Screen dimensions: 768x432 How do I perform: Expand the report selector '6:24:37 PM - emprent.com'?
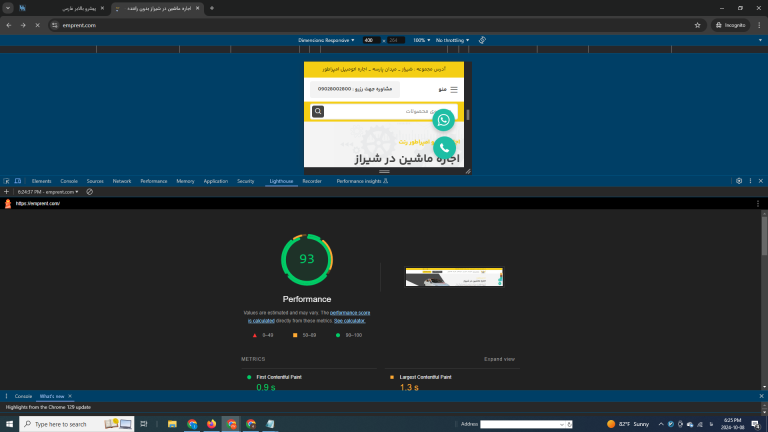click(x=48, y=192)
